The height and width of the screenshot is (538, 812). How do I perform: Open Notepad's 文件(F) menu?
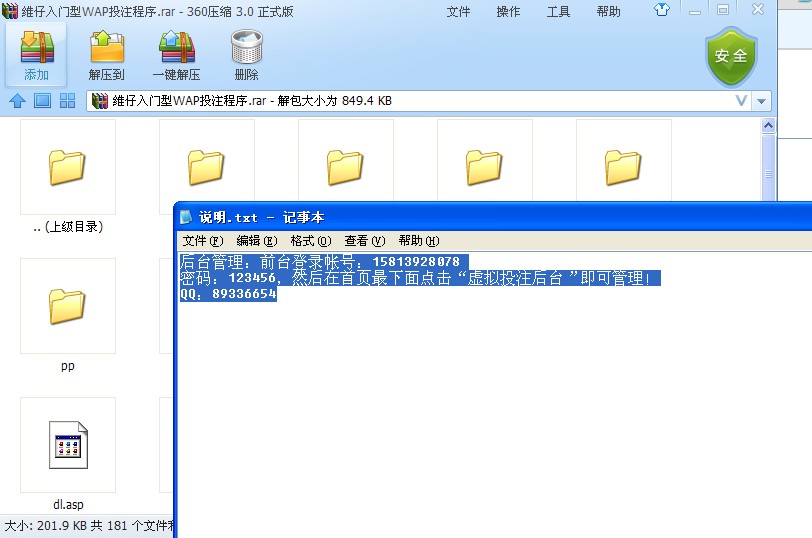pyautogui.click(x=203, y=241)
